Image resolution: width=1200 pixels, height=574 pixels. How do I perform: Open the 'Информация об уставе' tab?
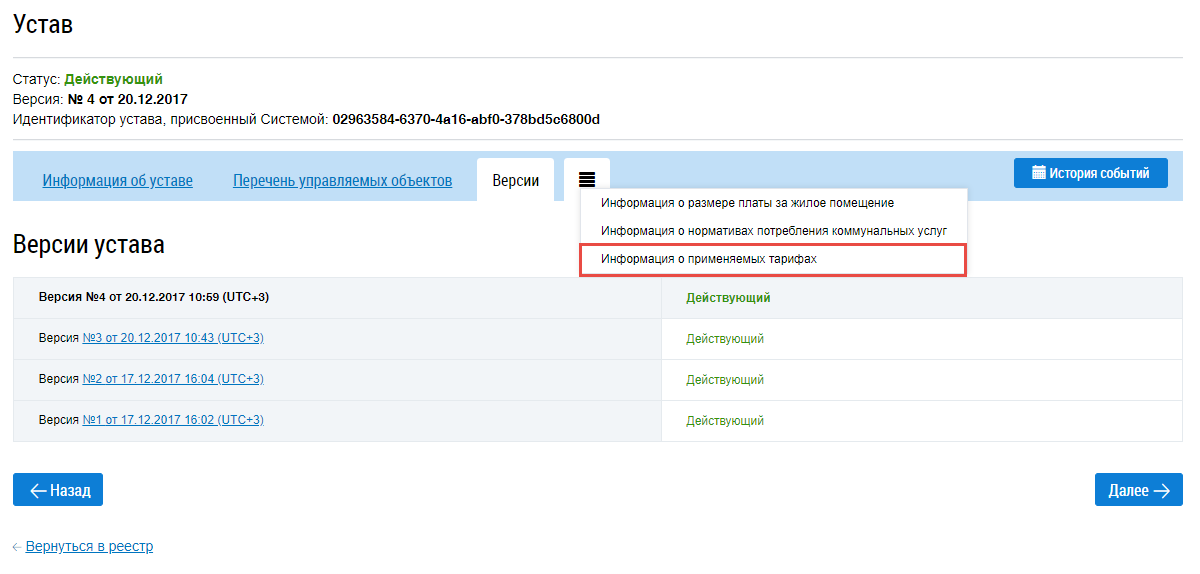click(118, 181)
